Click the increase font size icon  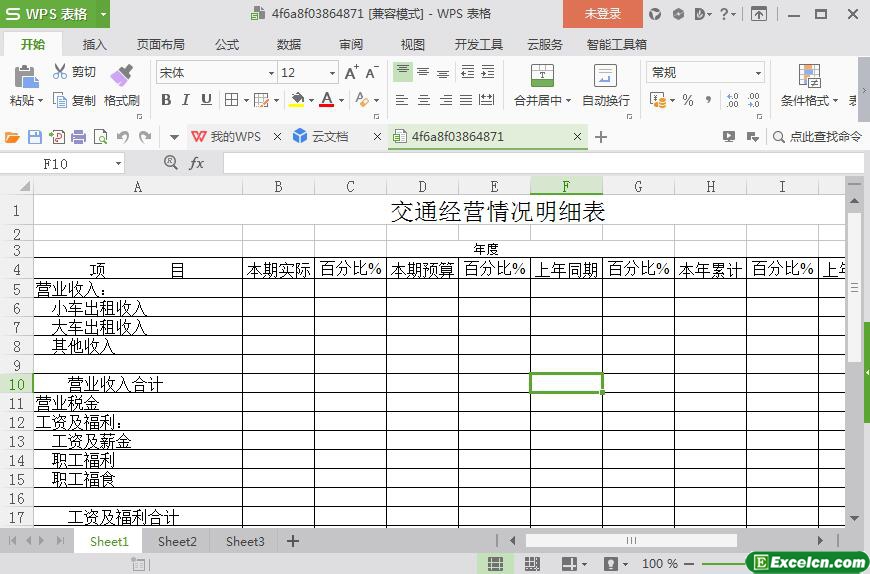click(351, 73)
